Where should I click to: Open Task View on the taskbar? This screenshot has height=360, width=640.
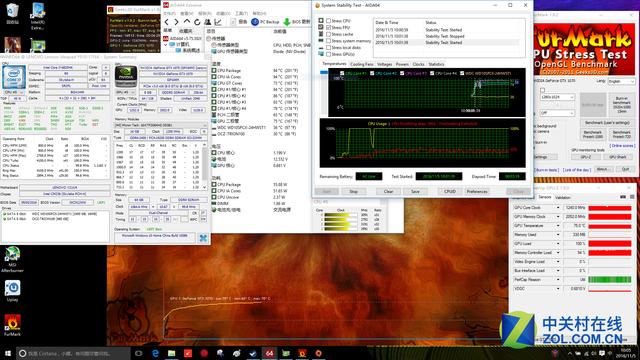tap(139, 353)
